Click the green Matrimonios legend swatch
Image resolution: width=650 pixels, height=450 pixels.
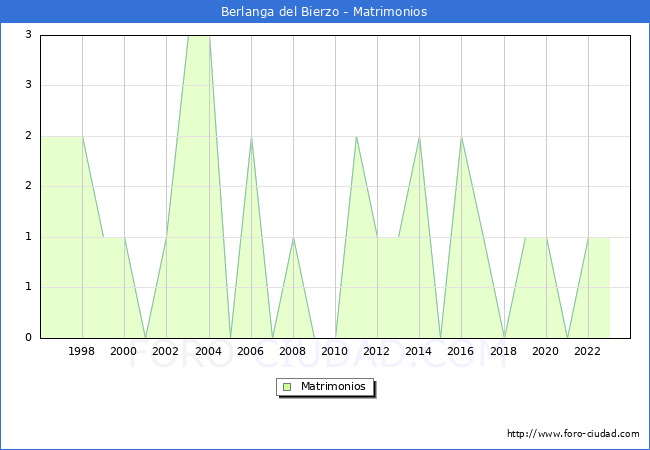coord(287,387)
